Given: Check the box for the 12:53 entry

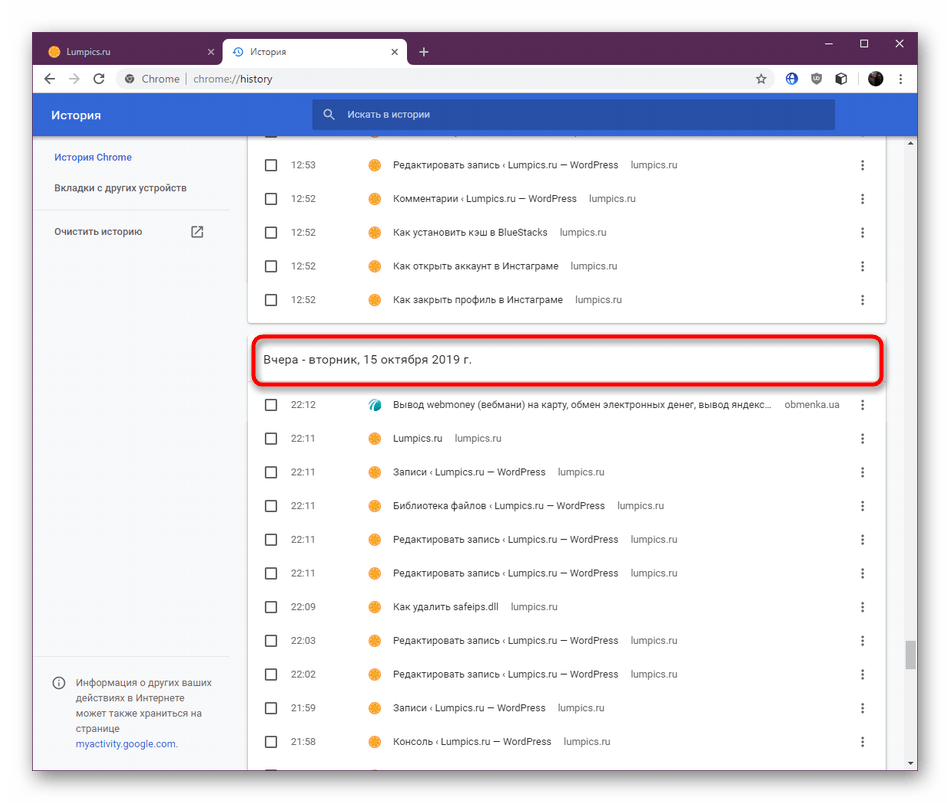Looking at the screenshot, I should click(271, 165).
